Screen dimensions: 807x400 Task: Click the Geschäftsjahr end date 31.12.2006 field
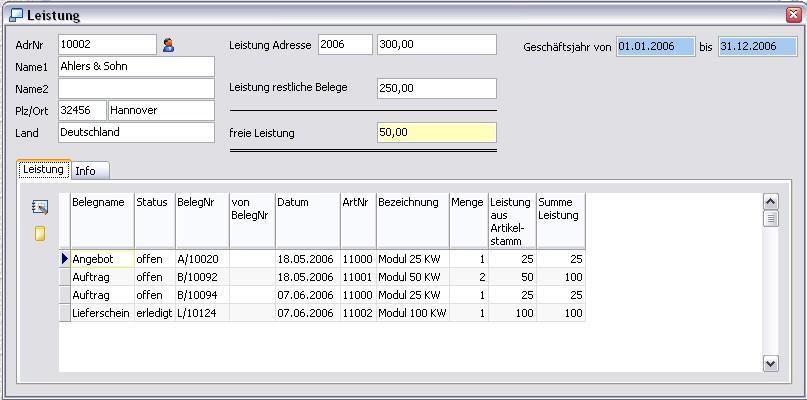tap(747, 47)
